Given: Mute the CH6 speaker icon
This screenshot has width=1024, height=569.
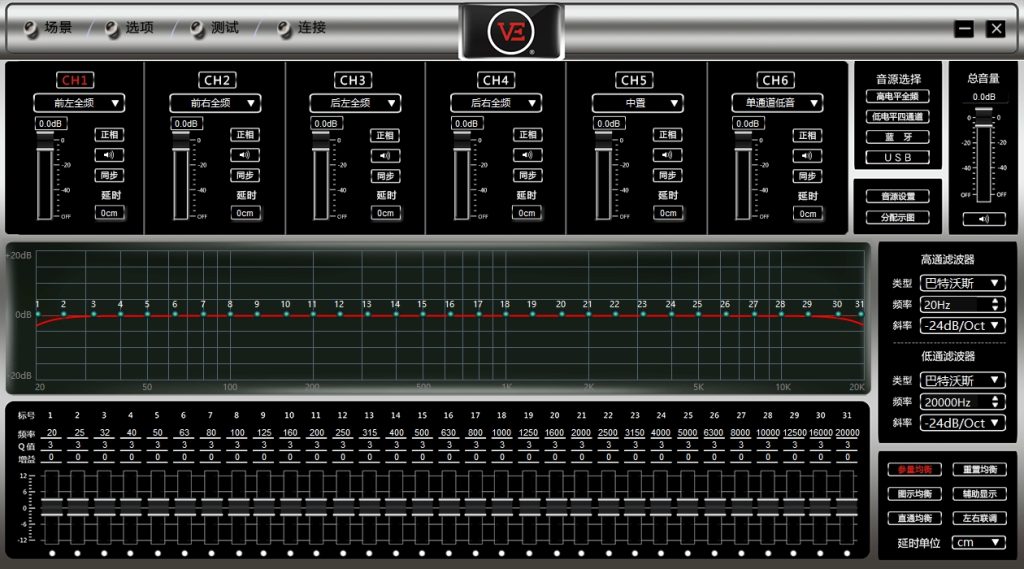Looking at the screenshot, I should [808, 155].
